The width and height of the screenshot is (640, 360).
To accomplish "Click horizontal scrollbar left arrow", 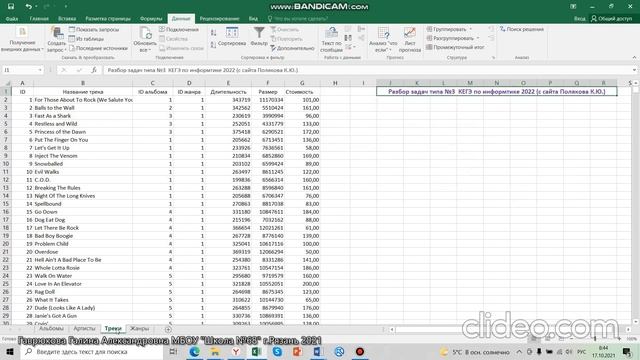I will 391,329.
